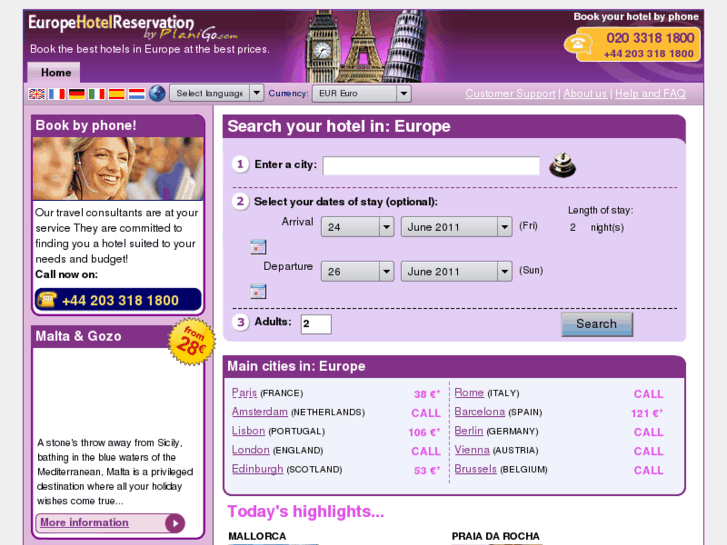This screenshot has width=727, height=545.
Task: Open the Currency EUR Euro dropdown
Action: pos(362,93)
